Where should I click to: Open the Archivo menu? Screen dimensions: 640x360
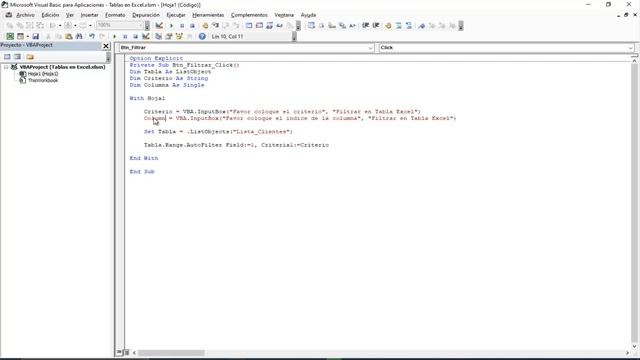(x=25, y=15)
